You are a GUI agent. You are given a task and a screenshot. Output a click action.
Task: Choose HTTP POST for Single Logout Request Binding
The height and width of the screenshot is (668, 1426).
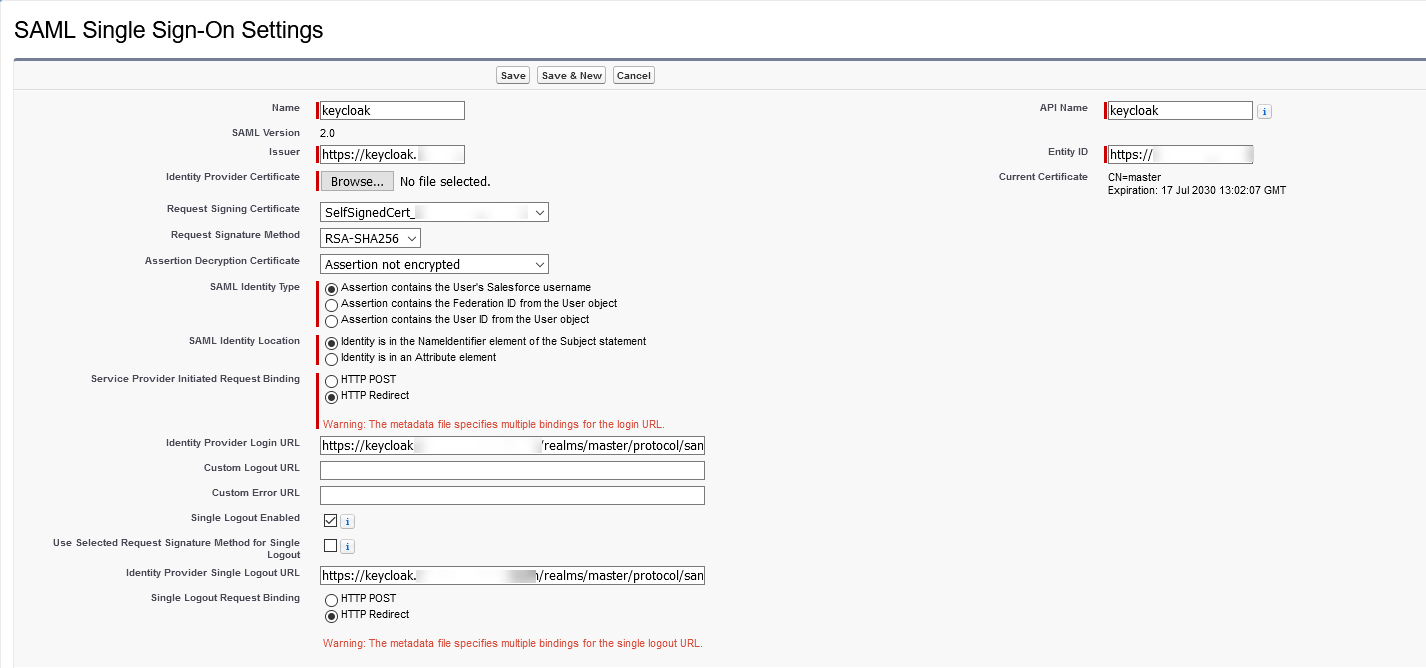pos(331,599)
